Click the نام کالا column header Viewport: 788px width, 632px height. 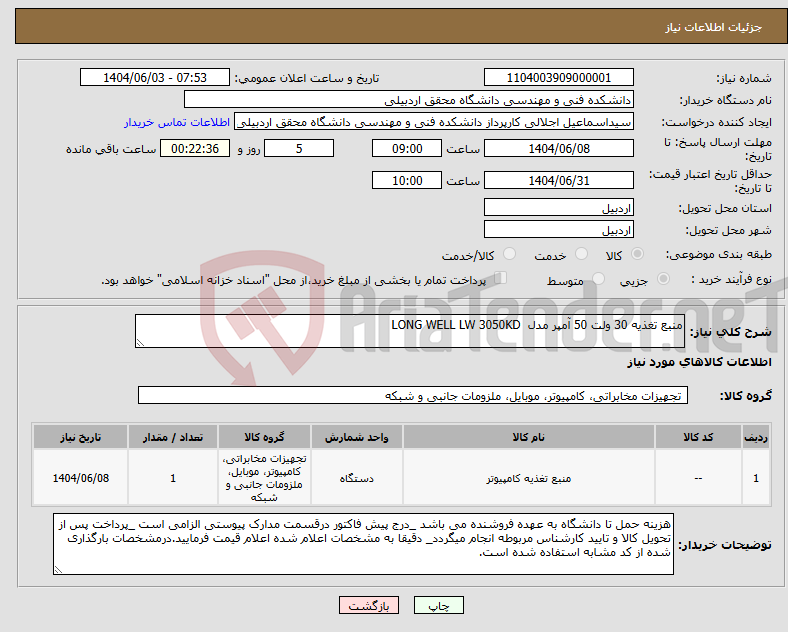[x=528, y=437]
